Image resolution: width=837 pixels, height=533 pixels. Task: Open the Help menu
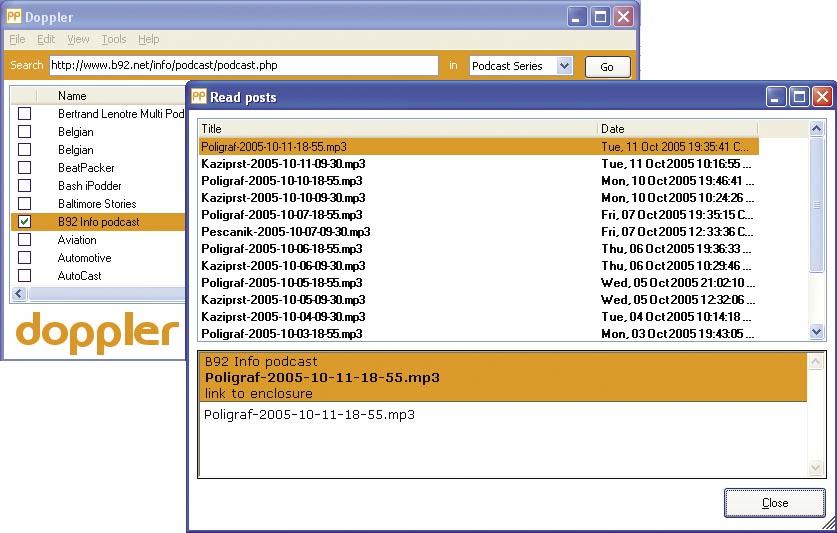pyautogui.click(x=148, y=39)
